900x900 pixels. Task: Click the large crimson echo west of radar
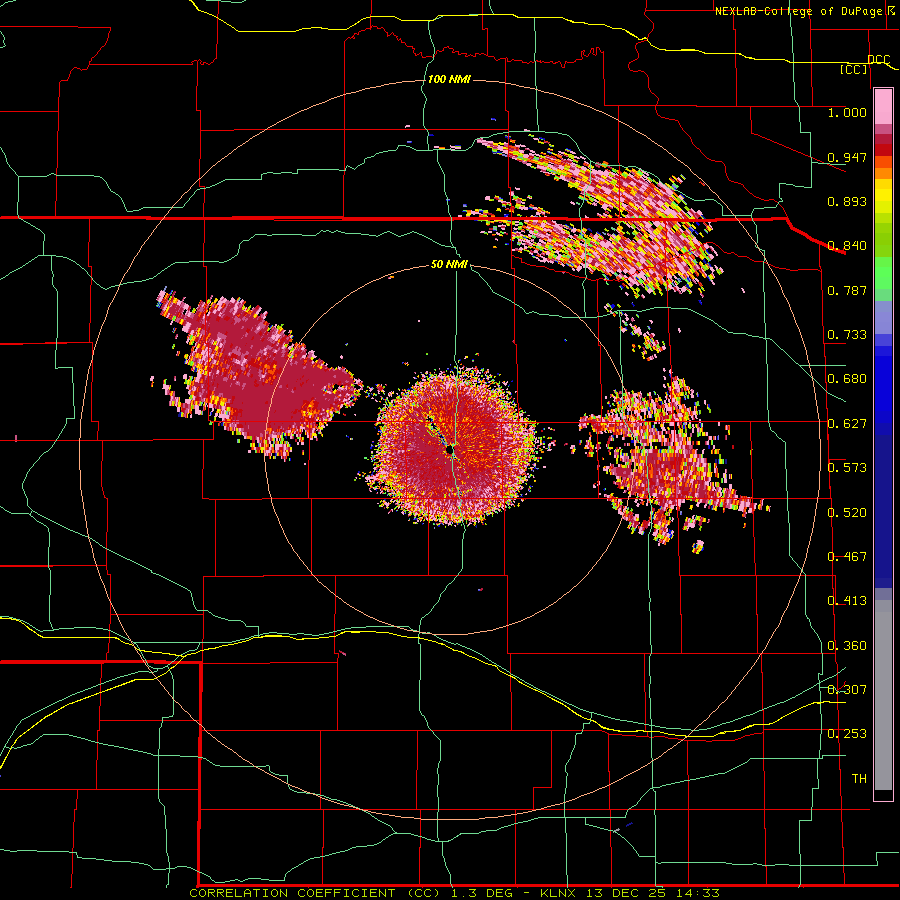258,376
